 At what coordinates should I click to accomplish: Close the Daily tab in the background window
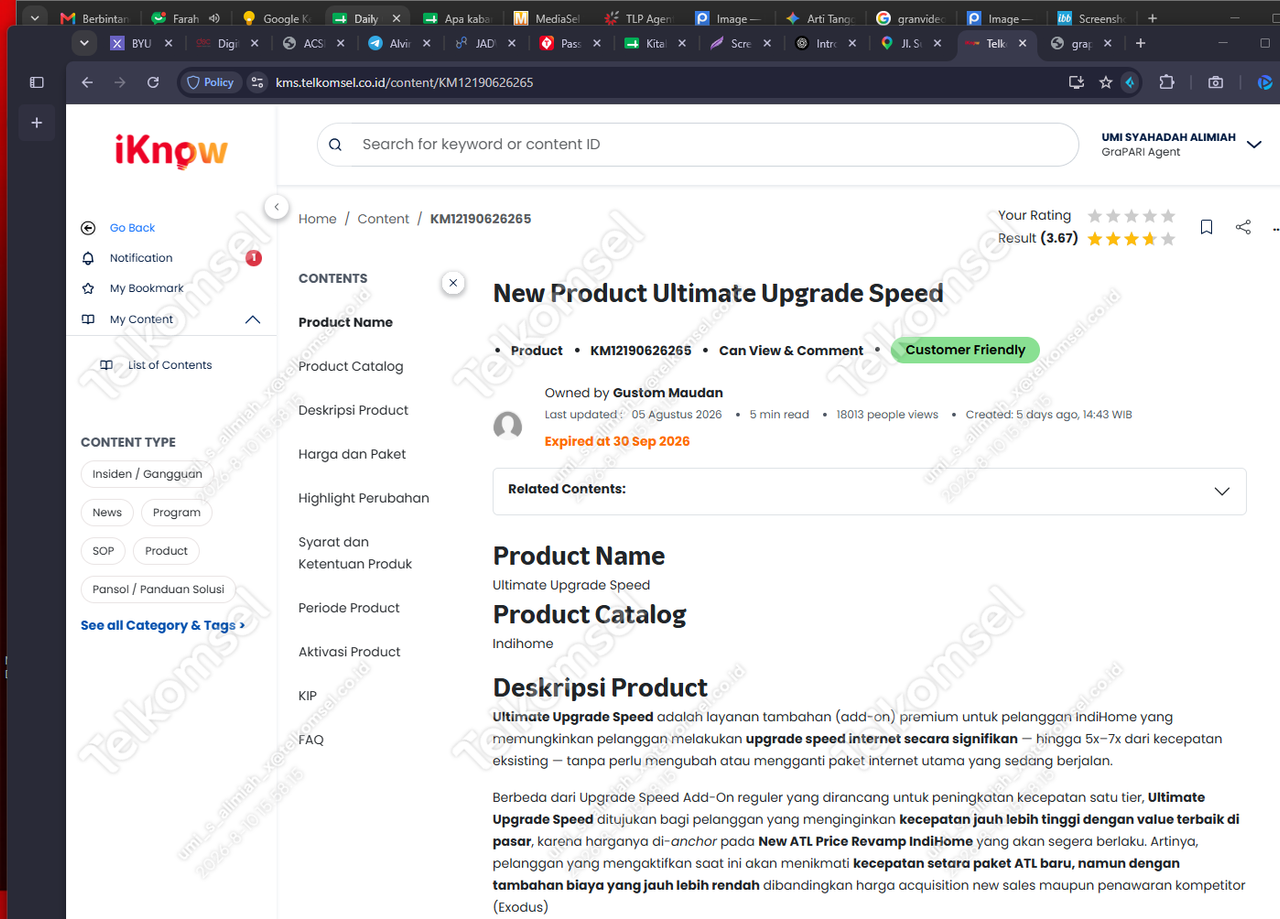395,18
